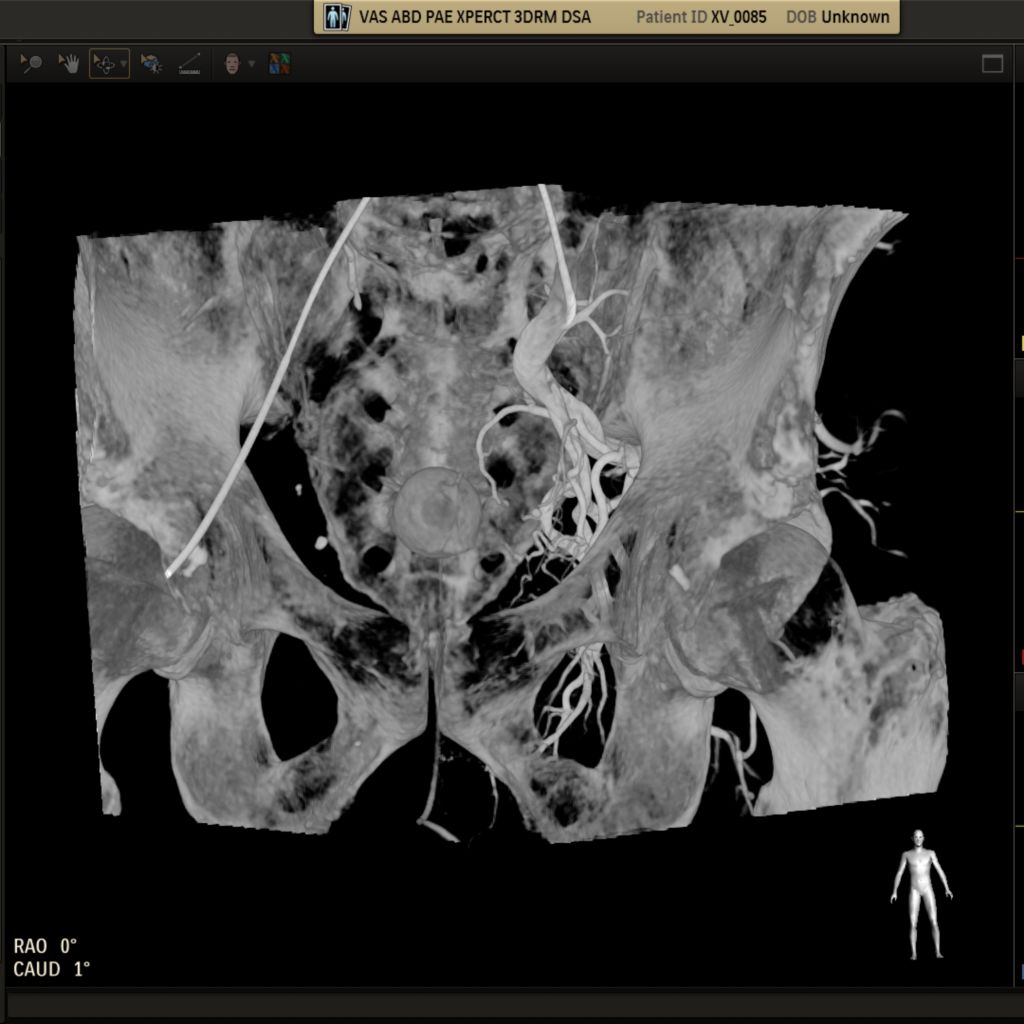Viewport: 1024px width, 1024px height.
Task: Expand the orientation preset dropdown arrow
Action: point(251,64)
